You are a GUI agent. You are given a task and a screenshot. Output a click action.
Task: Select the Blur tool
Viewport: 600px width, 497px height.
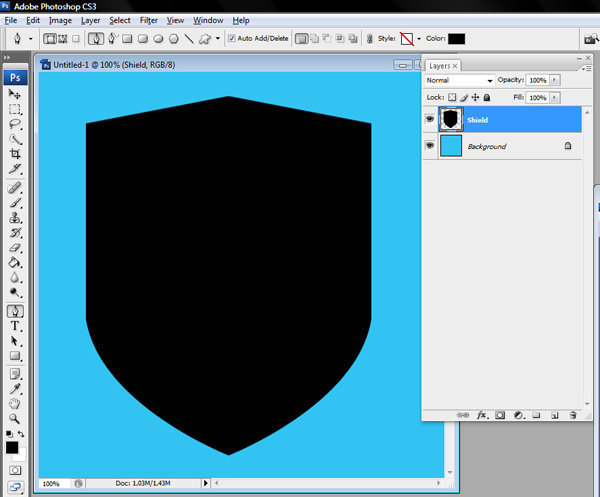(15, 277)
